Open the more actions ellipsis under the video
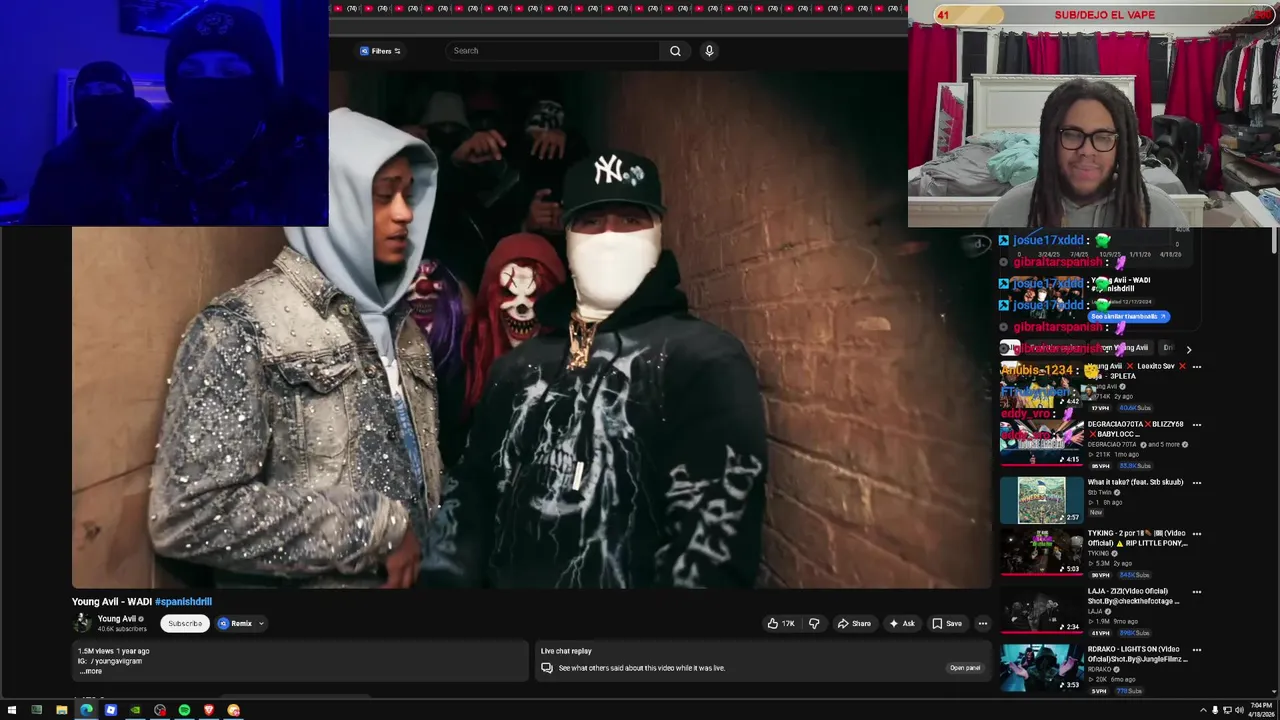1280x720 pixels. (x=982, y=624)
